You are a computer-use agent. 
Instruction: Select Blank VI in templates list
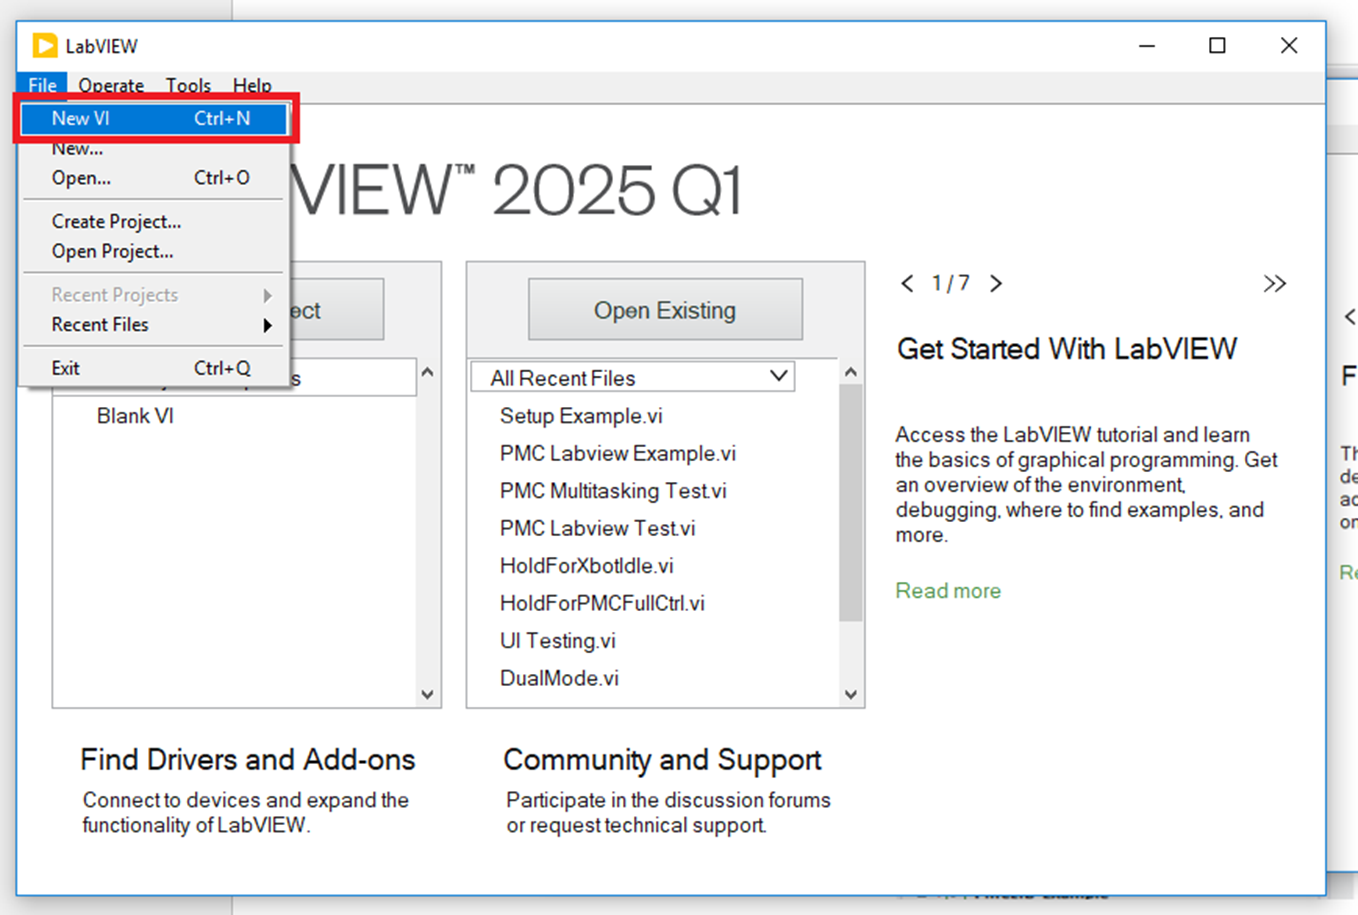[x=135, y=416]
